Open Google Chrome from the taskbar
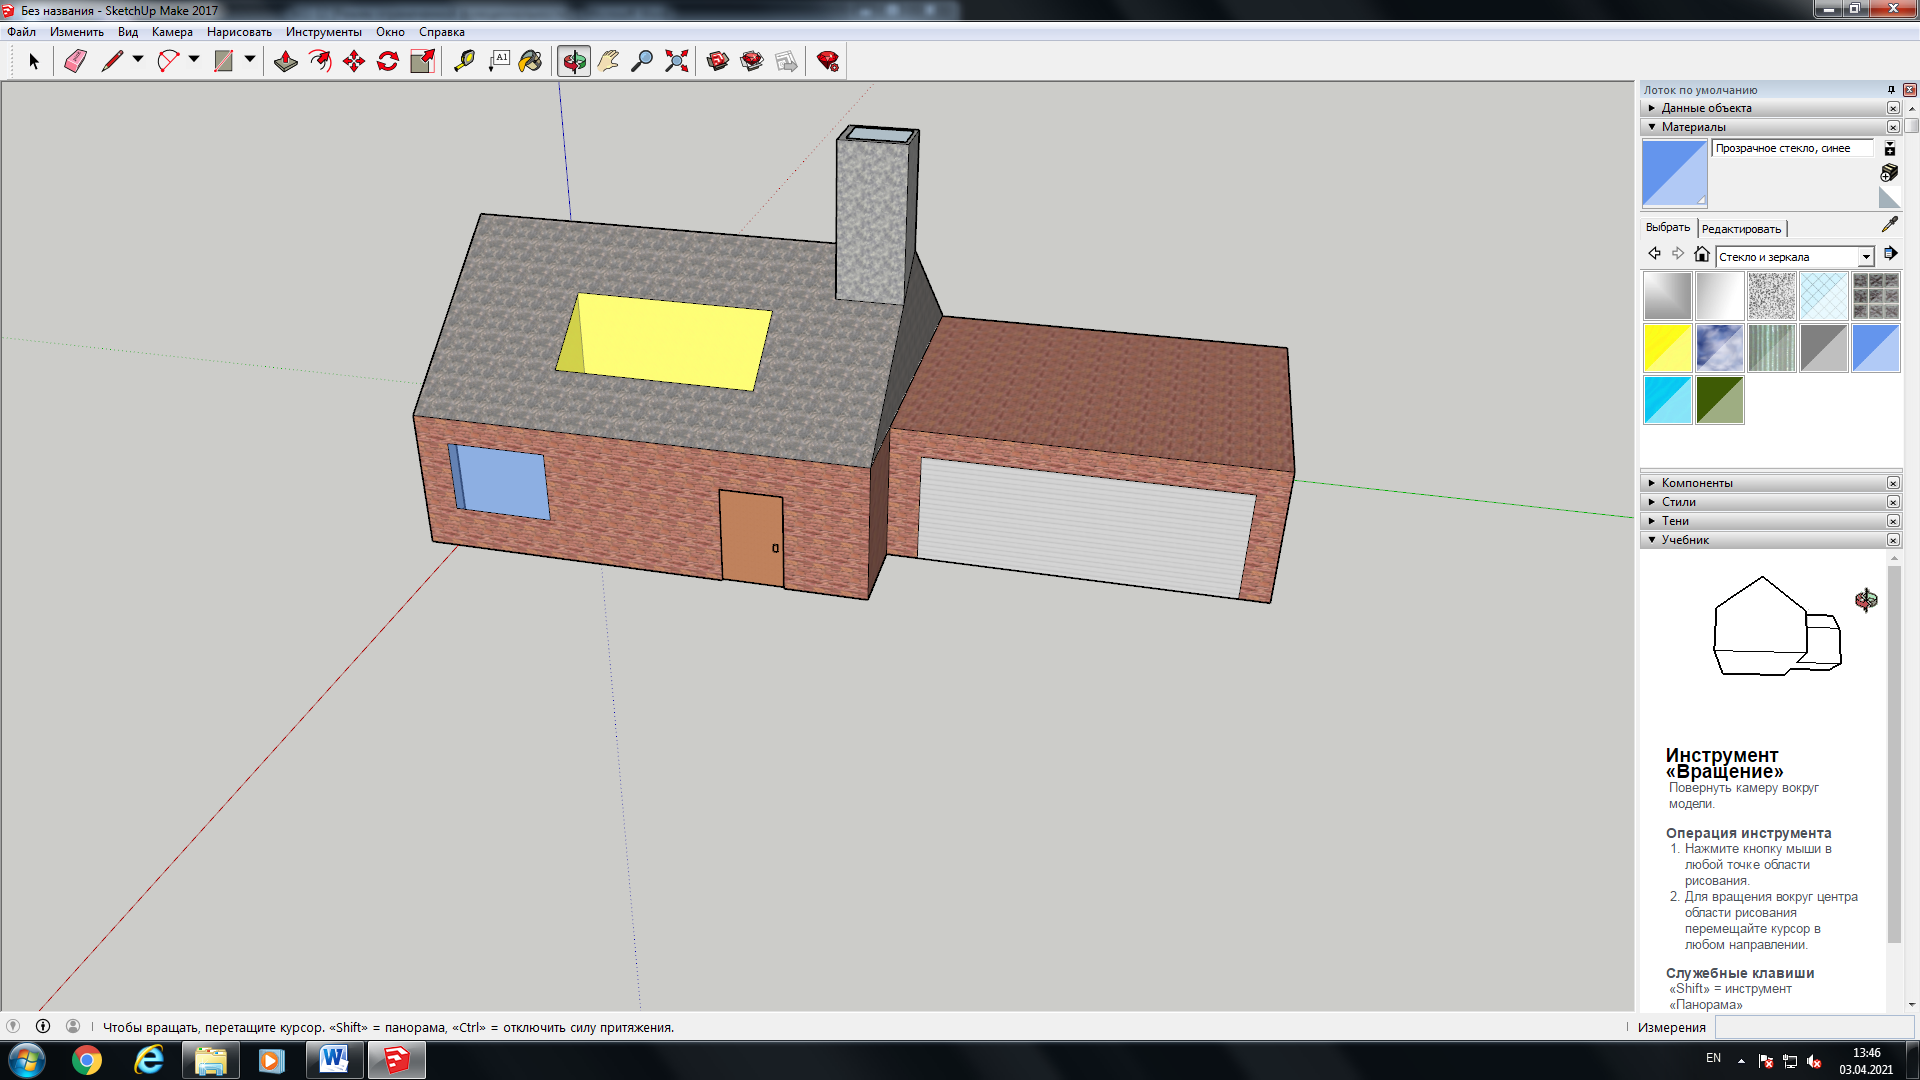 (x=87, y=1060)
